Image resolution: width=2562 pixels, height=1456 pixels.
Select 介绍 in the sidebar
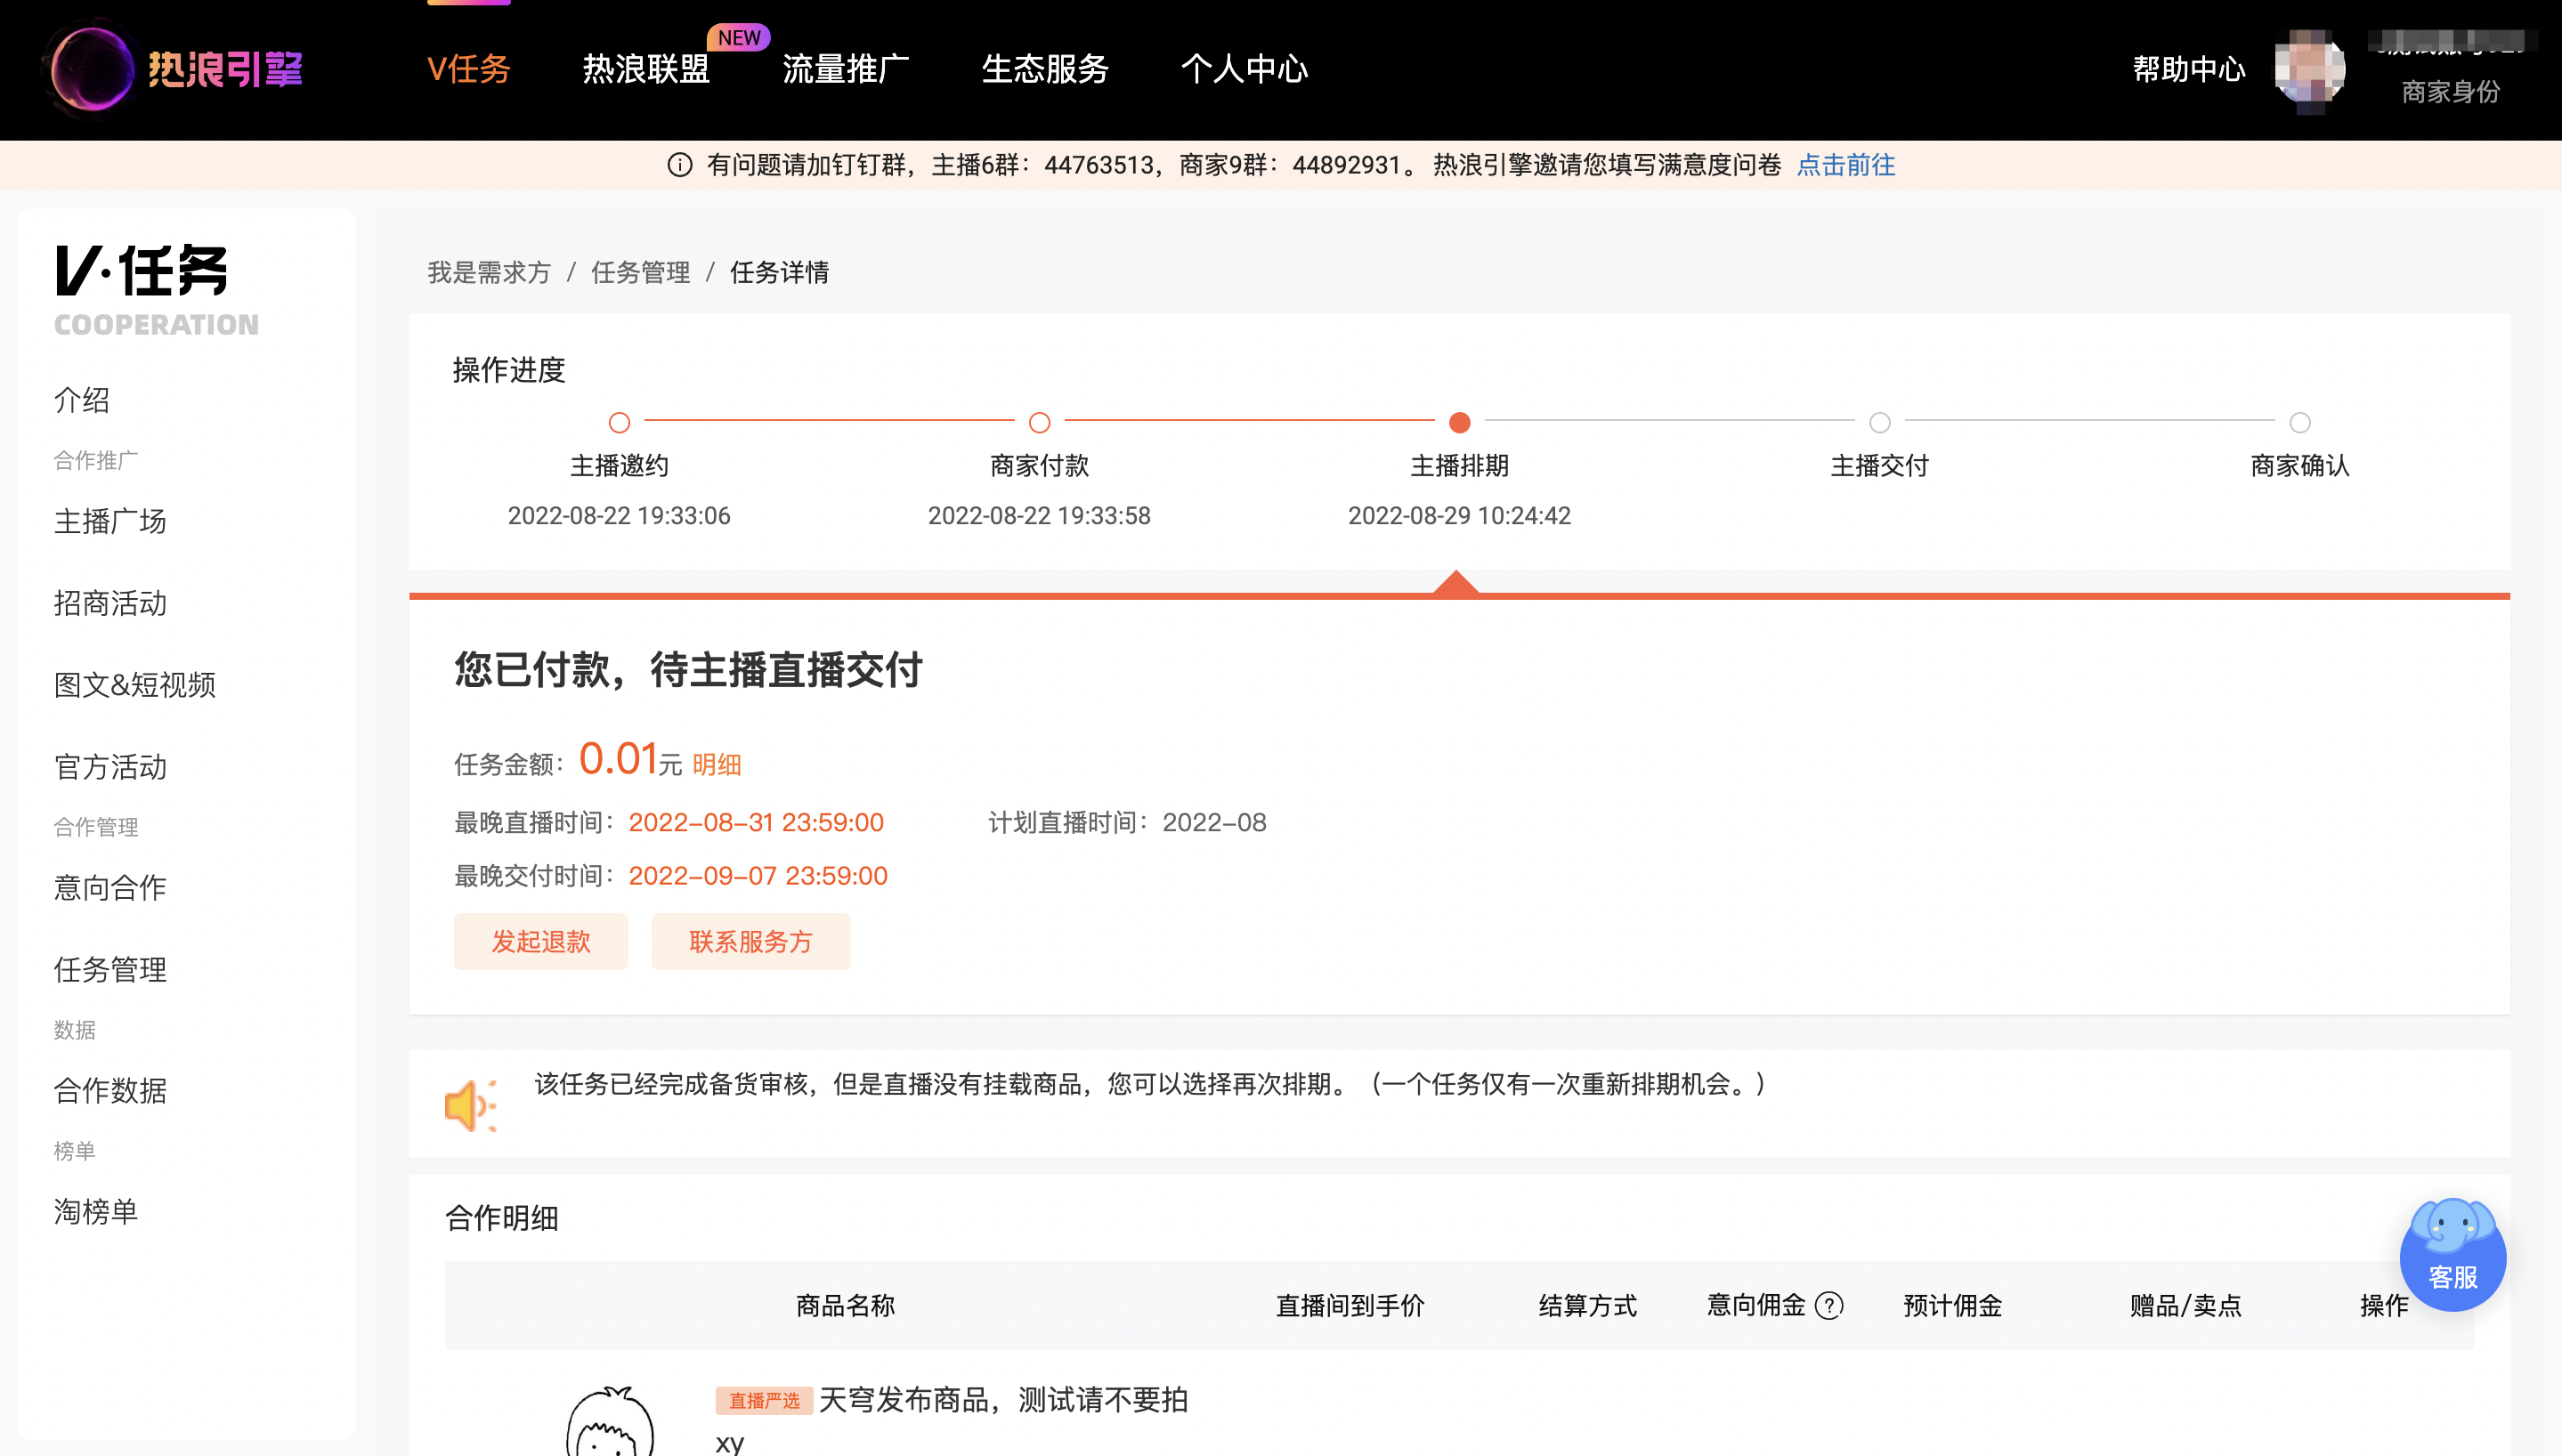coord(82,400)
